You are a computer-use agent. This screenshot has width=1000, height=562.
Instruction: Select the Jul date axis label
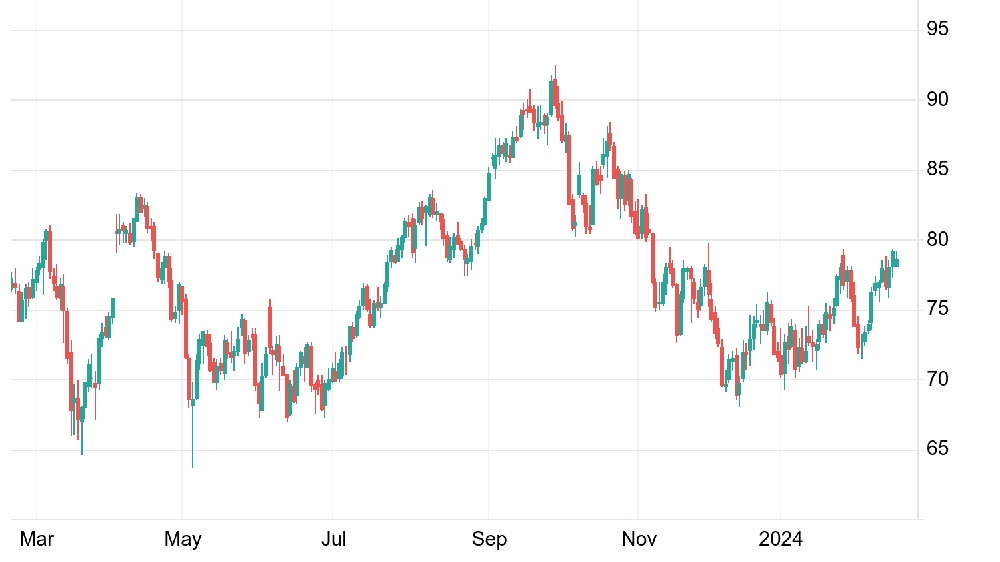(333, 539)
